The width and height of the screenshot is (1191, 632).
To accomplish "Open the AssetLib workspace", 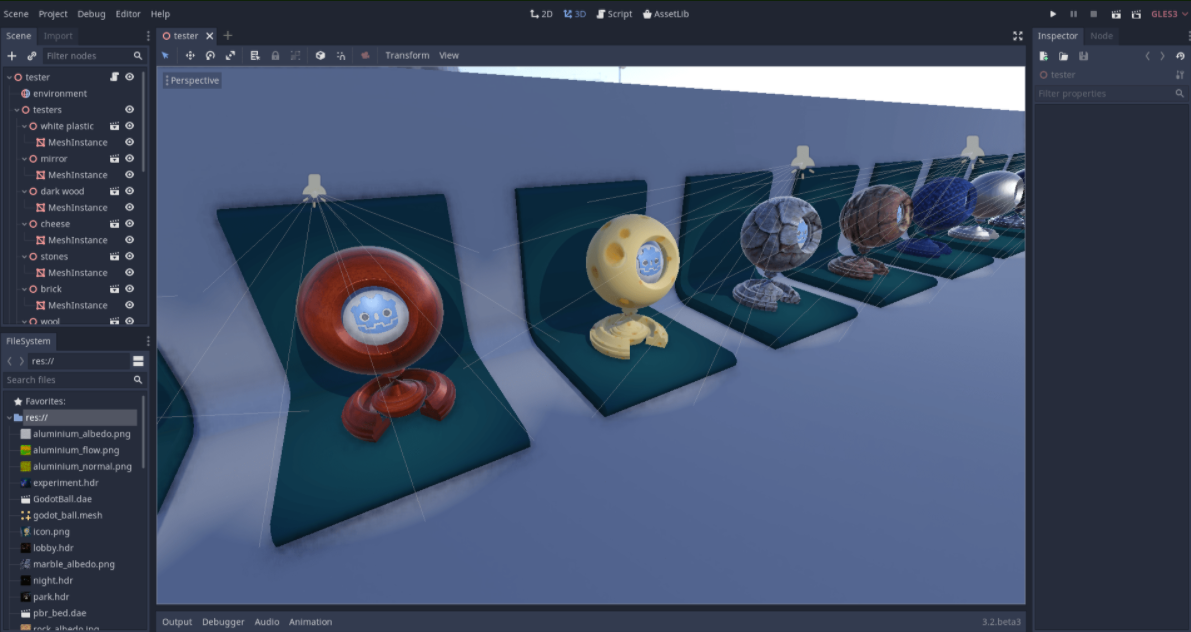I will [666, 14].
